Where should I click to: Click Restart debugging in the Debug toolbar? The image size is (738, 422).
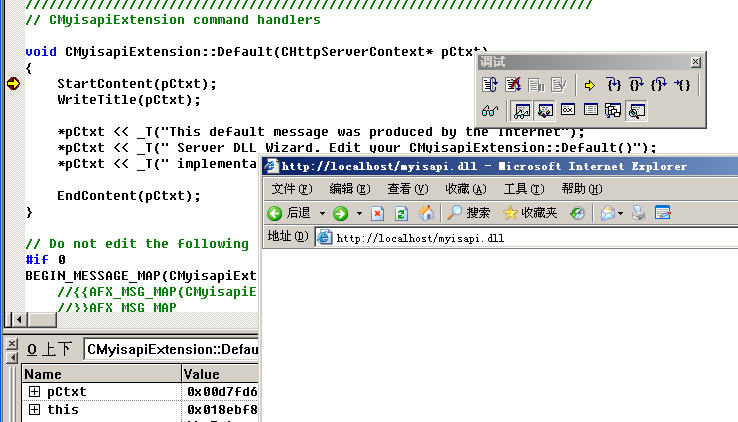click(489, 85)
